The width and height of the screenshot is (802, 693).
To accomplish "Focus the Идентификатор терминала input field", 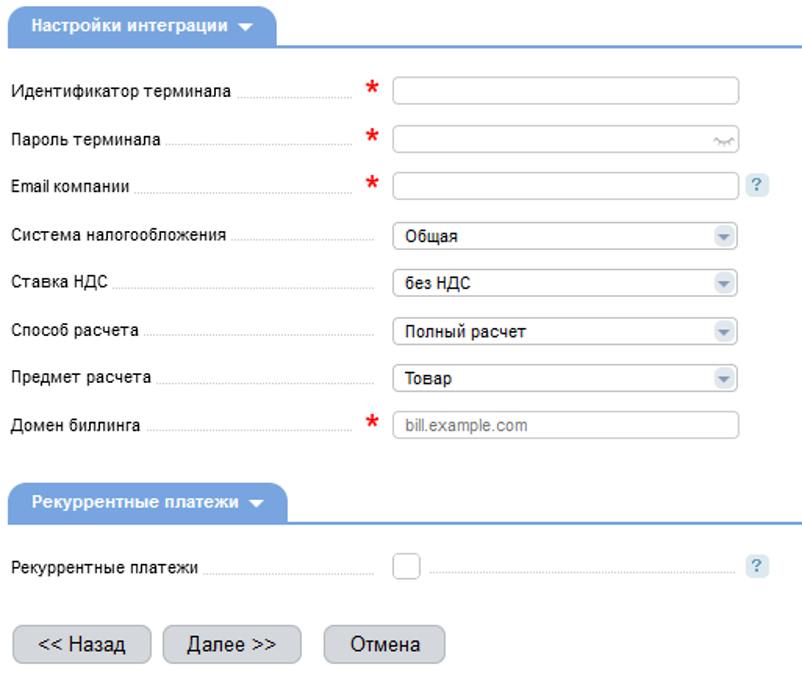I will (x=565, y=91).
